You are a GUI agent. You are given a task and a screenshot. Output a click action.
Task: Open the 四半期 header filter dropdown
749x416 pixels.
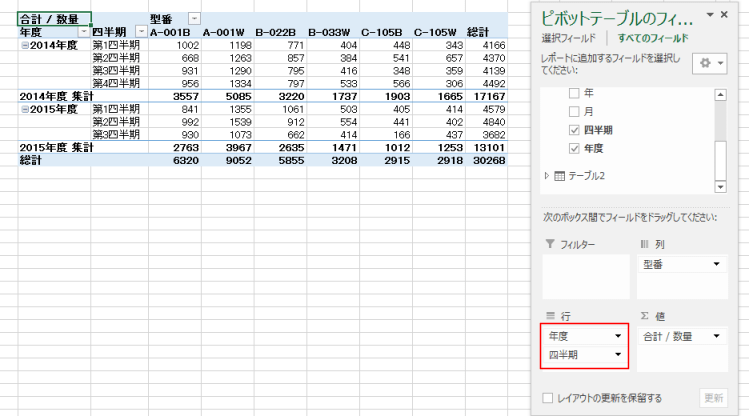click(139, 32)
